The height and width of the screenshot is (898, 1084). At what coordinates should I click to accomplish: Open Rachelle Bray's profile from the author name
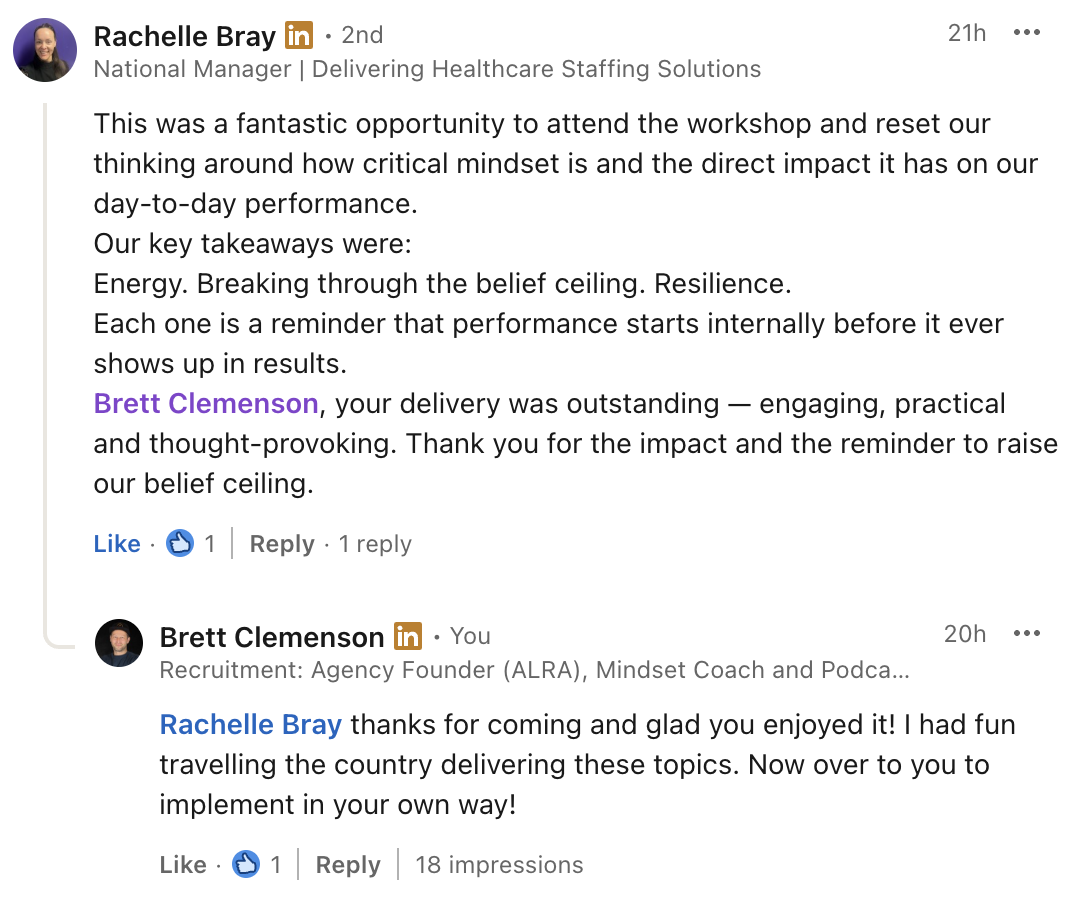click(x=184, y=36)
